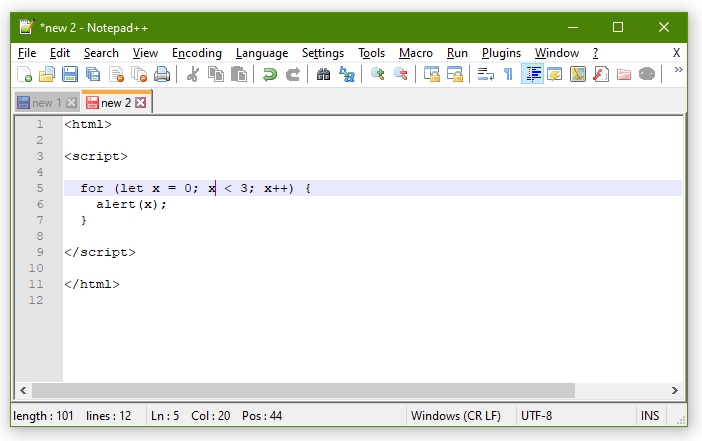The height and width of the screenshot is (441, 702).
Task: Zoom out of the editor text
Action: tap(401, 74)
